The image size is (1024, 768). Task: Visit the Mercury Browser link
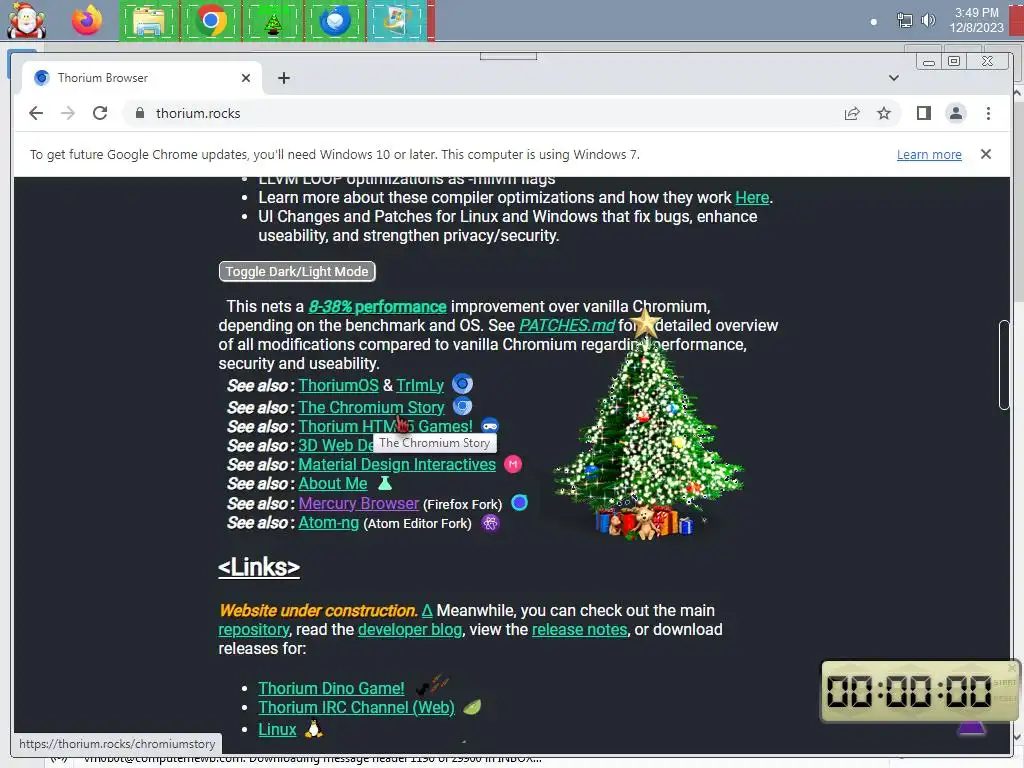[x=359, y=504]
